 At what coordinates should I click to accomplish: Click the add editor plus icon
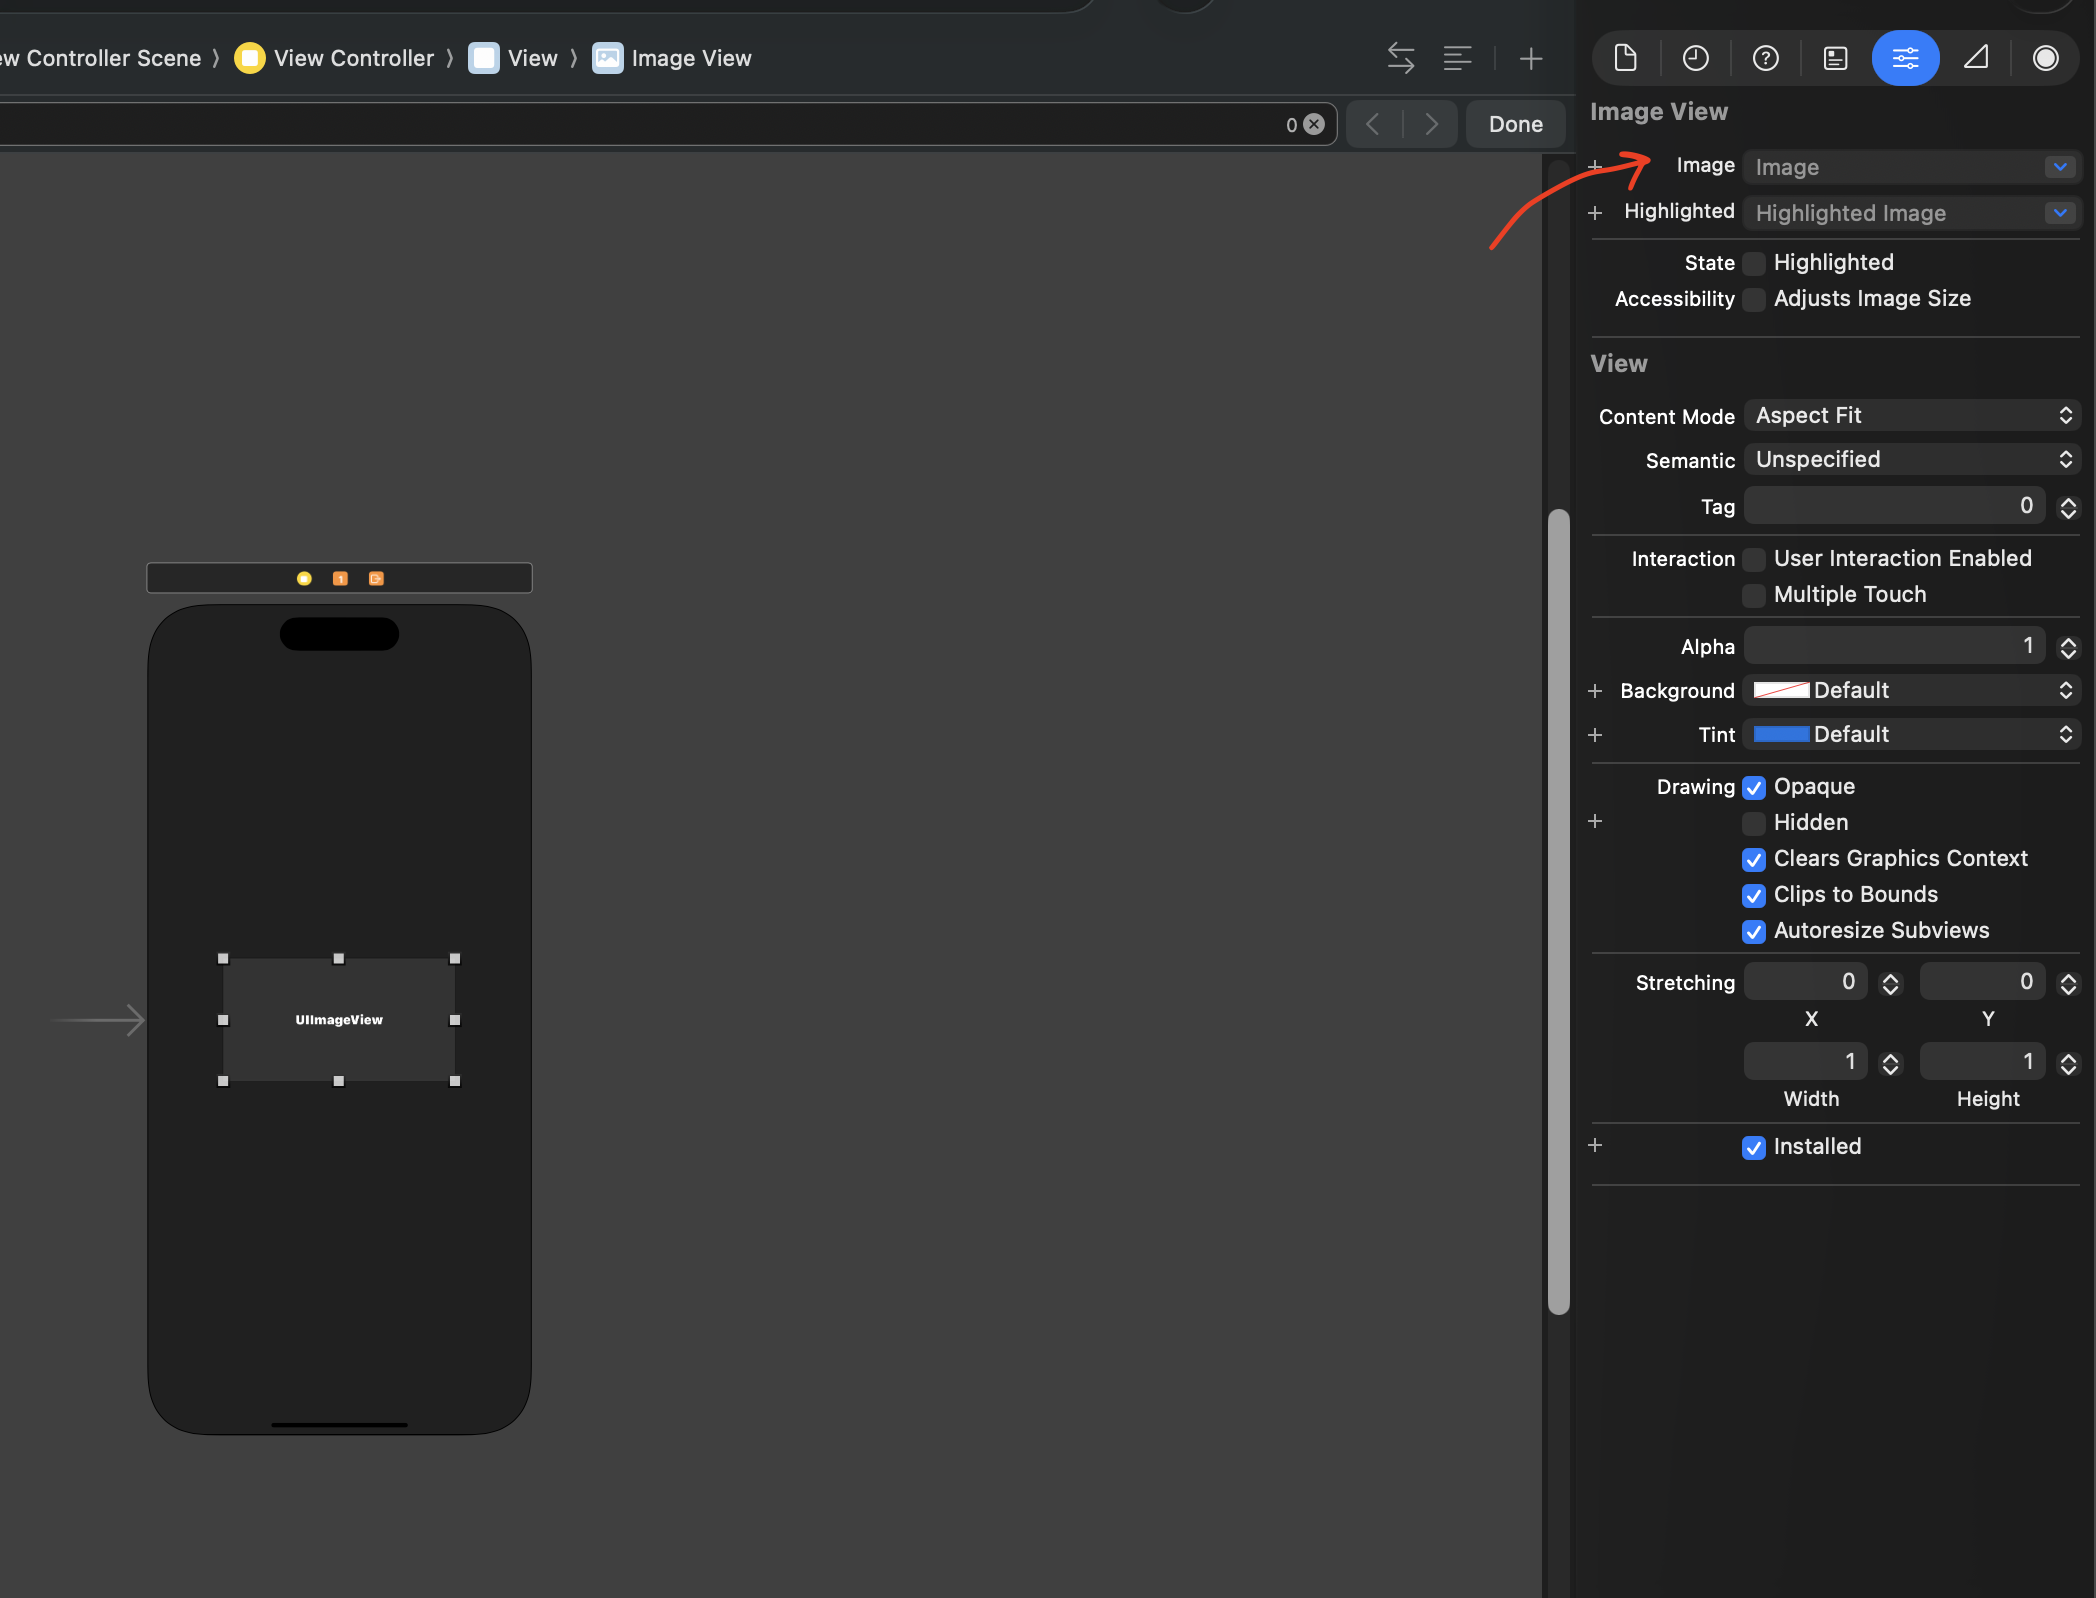pos(1530,58)
